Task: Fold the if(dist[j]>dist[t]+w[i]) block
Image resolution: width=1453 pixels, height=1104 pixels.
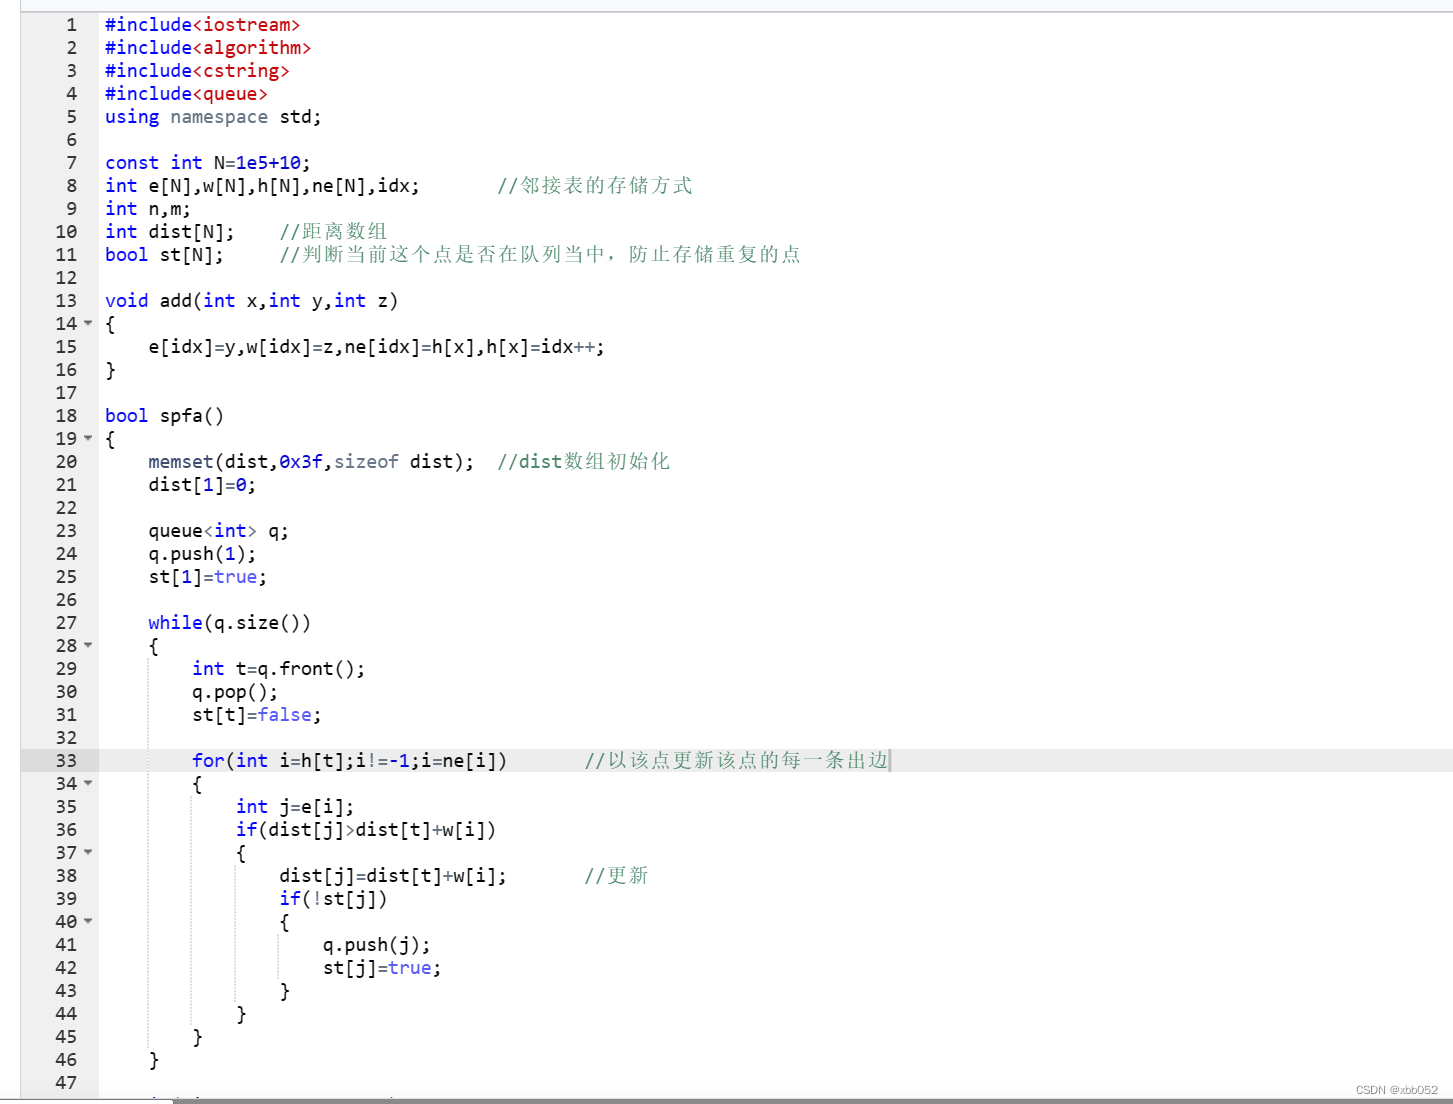Action: pos(88,852)
